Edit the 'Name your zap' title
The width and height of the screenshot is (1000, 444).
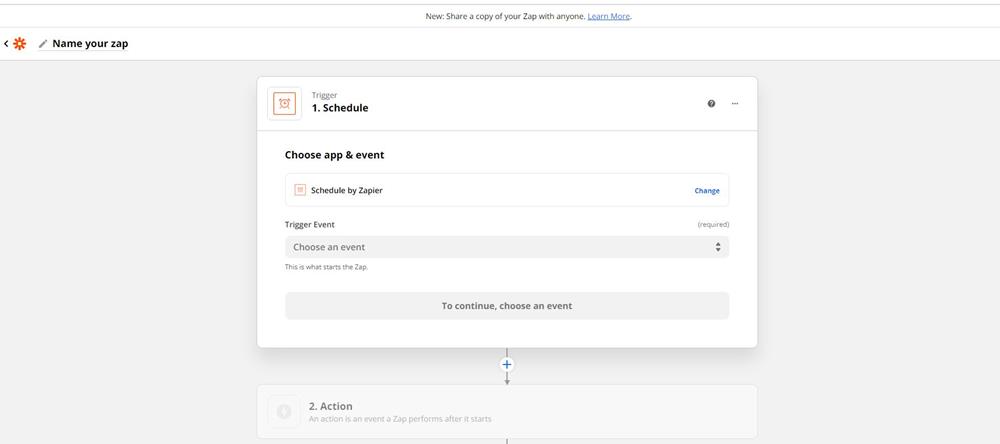(90, 44)
